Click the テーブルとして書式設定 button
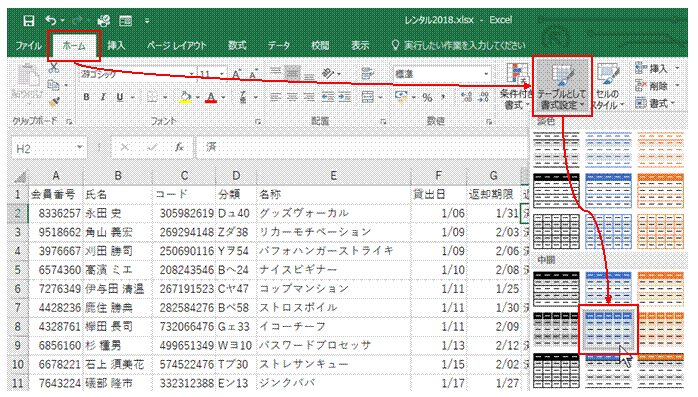The height and width of the screenshot is (397, 698). tap(562, 86)
